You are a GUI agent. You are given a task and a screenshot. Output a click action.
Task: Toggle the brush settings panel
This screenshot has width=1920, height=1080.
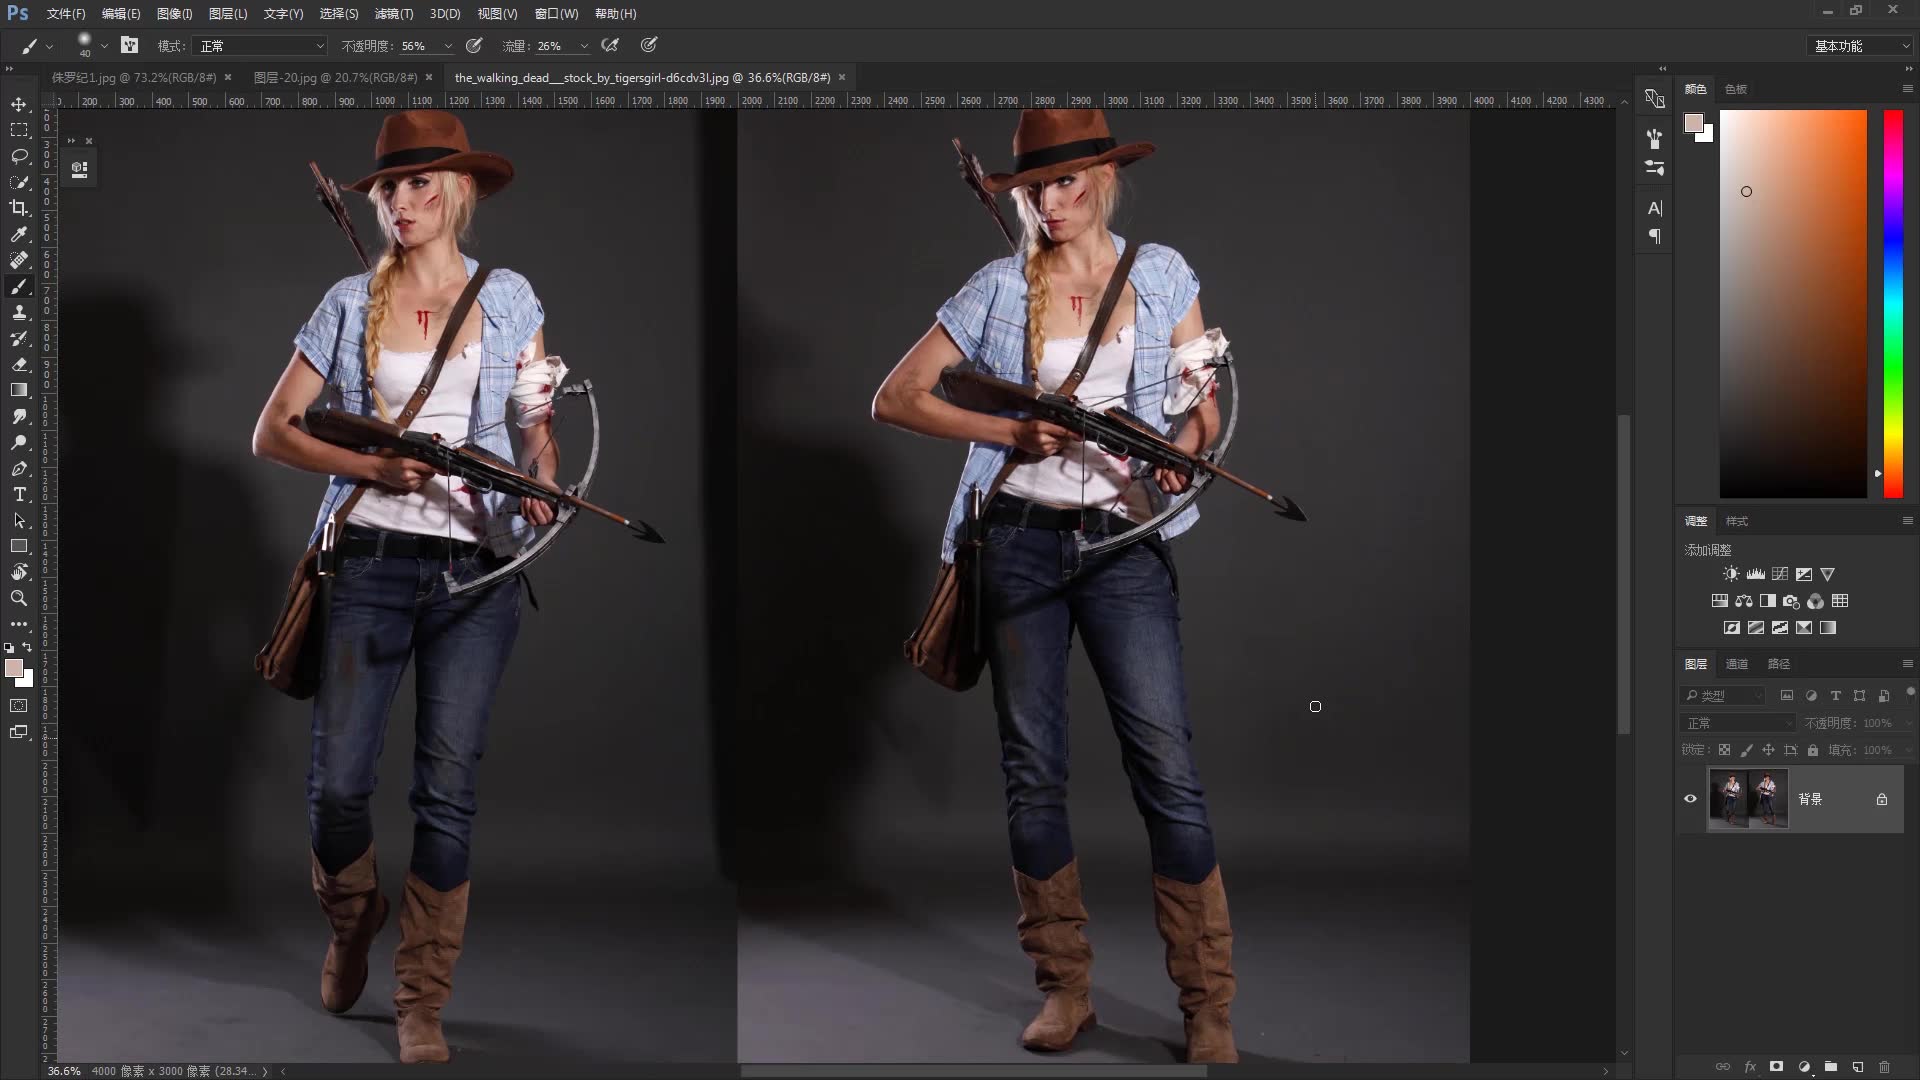[x=130, y=45]
